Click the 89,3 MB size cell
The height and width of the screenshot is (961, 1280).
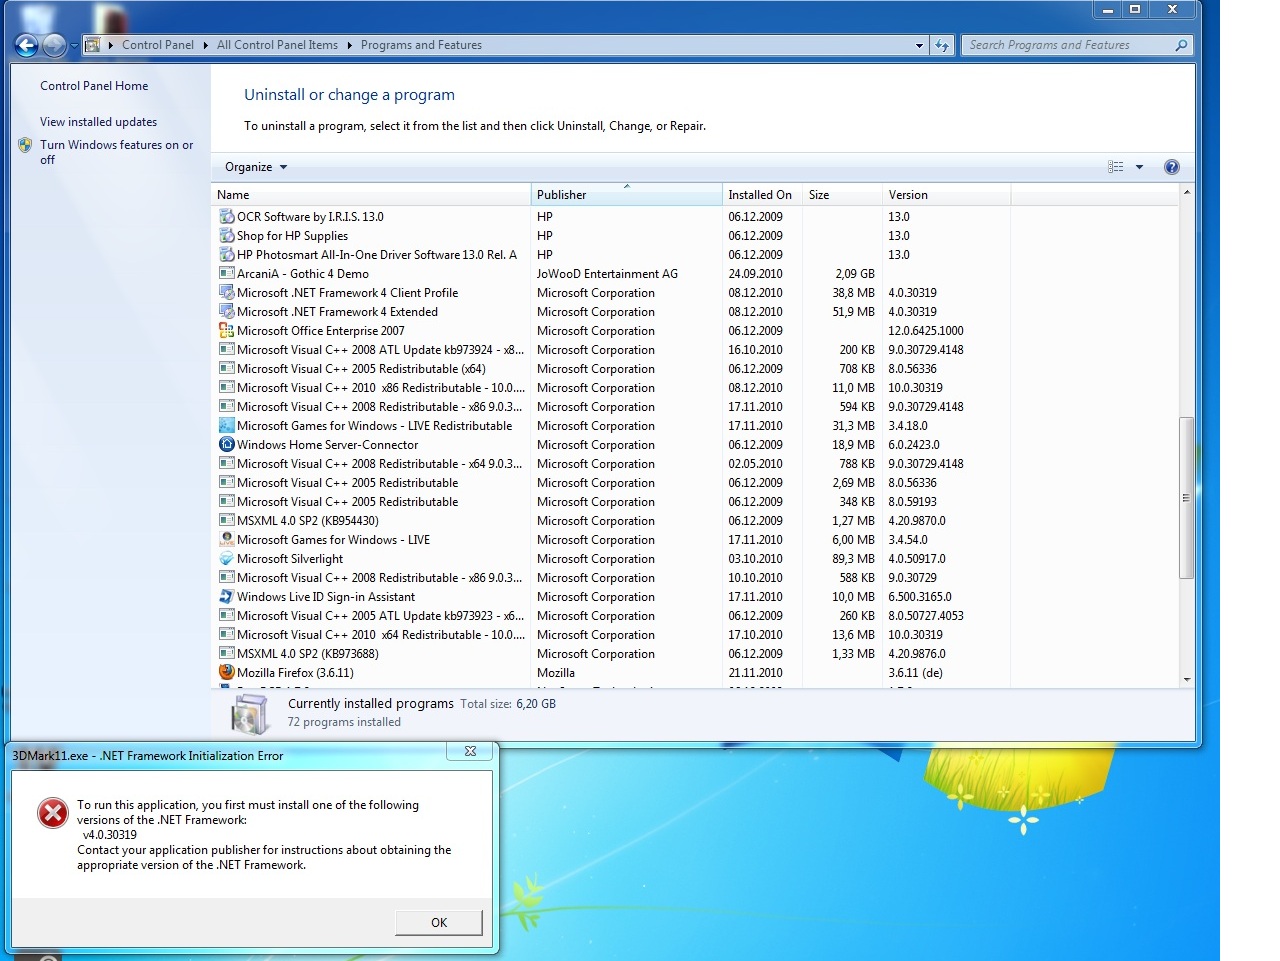(853, 558)
